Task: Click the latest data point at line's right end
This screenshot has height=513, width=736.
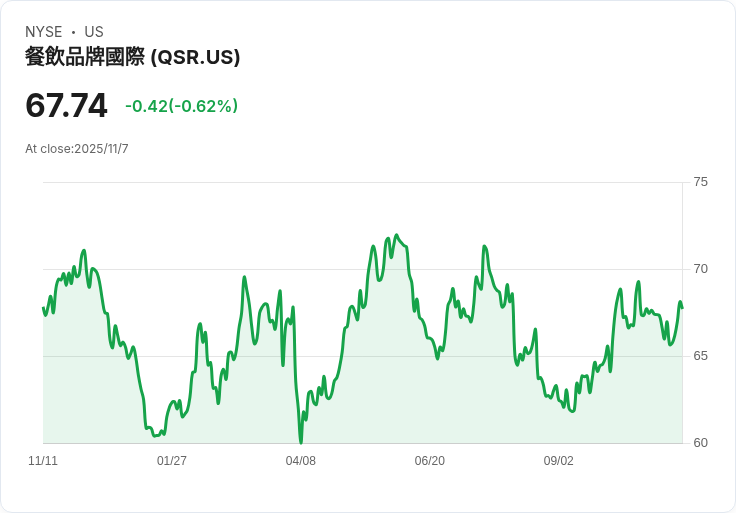Action: pyautogui.click(x=682, y=307)
